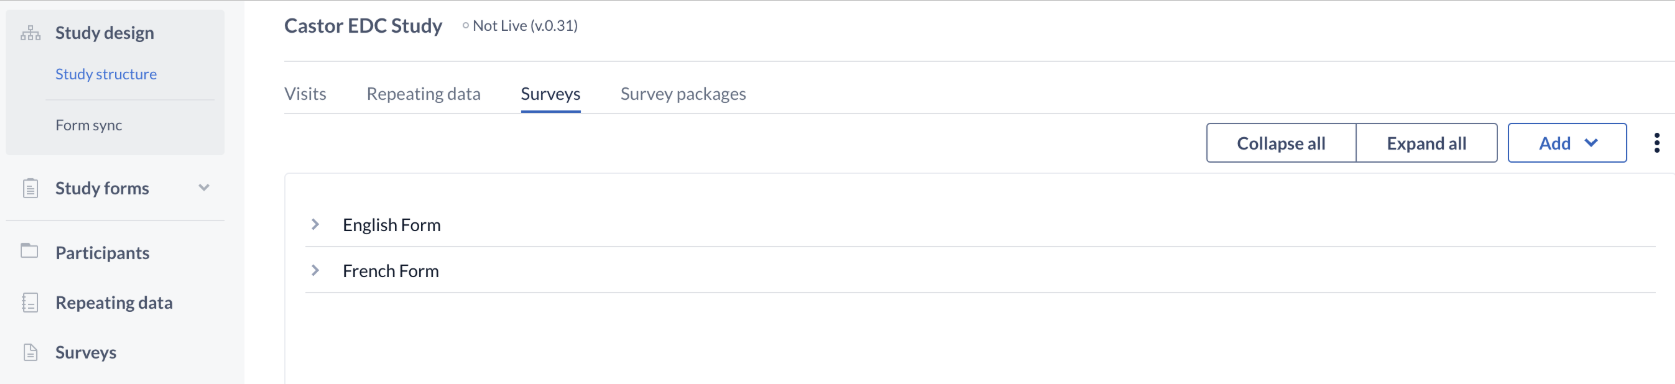Open the Study structure link
The width and height of the screenshot is (1675, 384).
point(106,74)
